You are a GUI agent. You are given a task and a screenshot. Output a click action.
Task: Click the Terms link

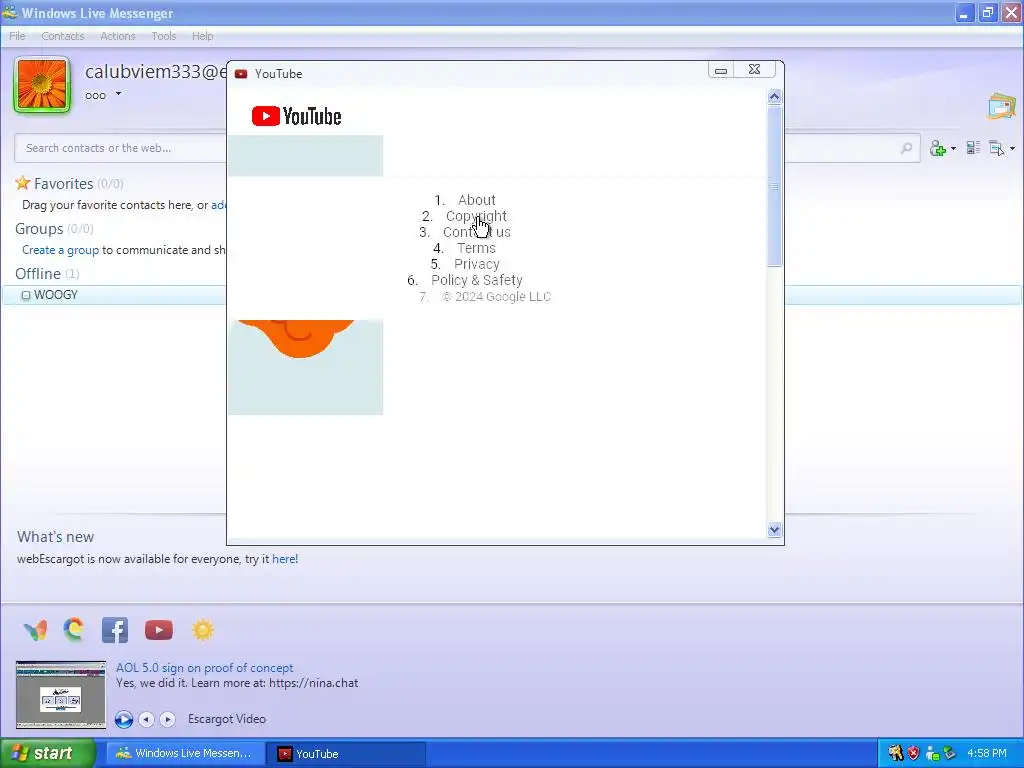coord(476,248)
